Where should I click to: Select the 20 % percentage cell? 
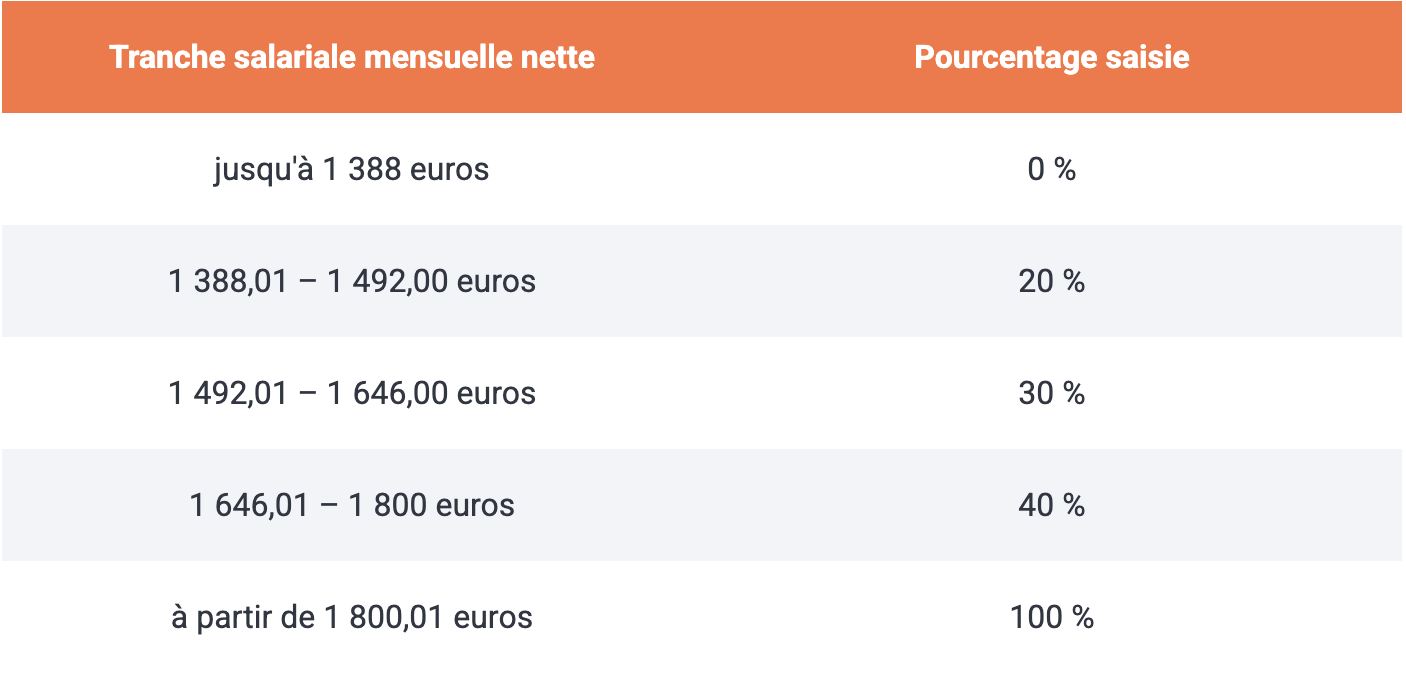(x=1052, y=281)
